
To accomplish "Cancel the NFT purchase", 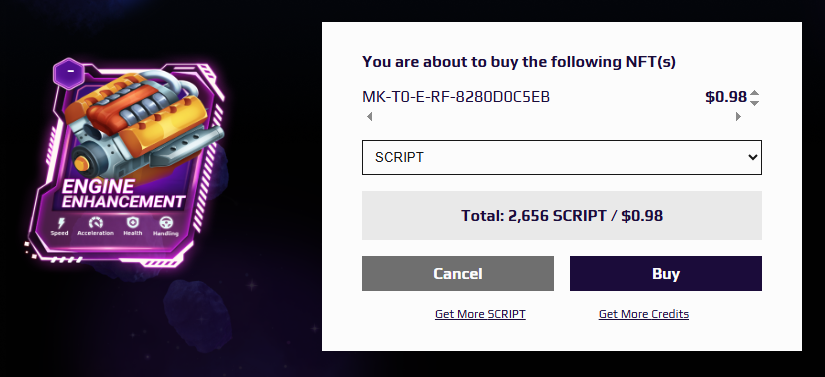I will [x=458, y=273].
